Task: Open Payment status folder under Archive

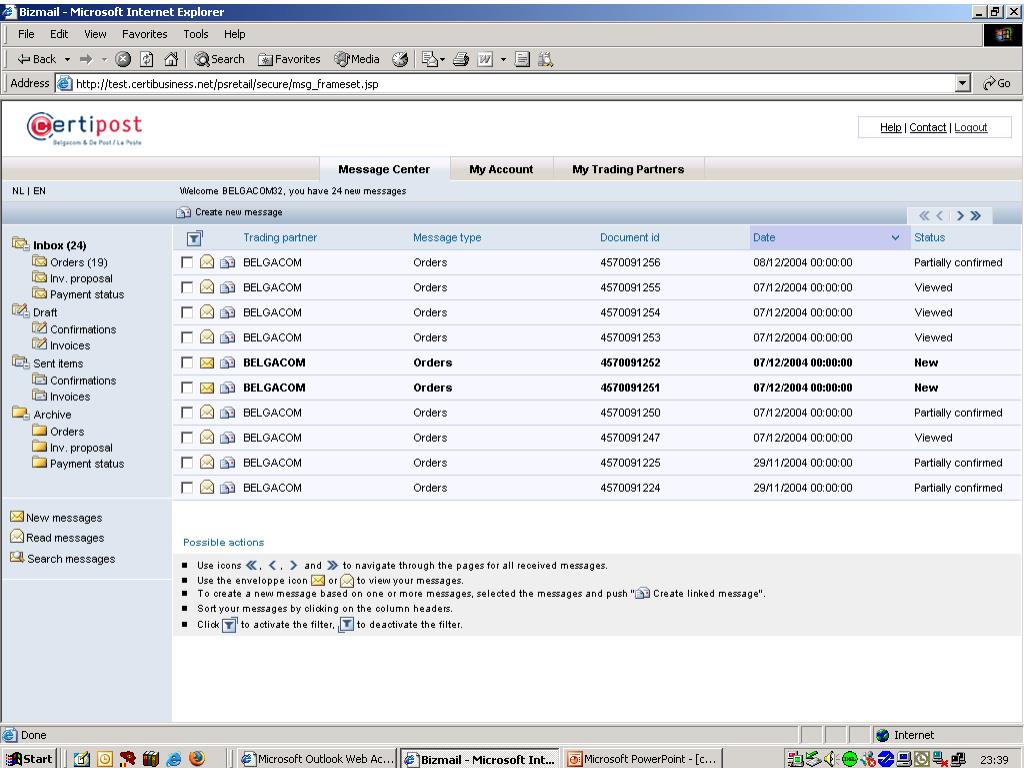Action: (87, 464)
